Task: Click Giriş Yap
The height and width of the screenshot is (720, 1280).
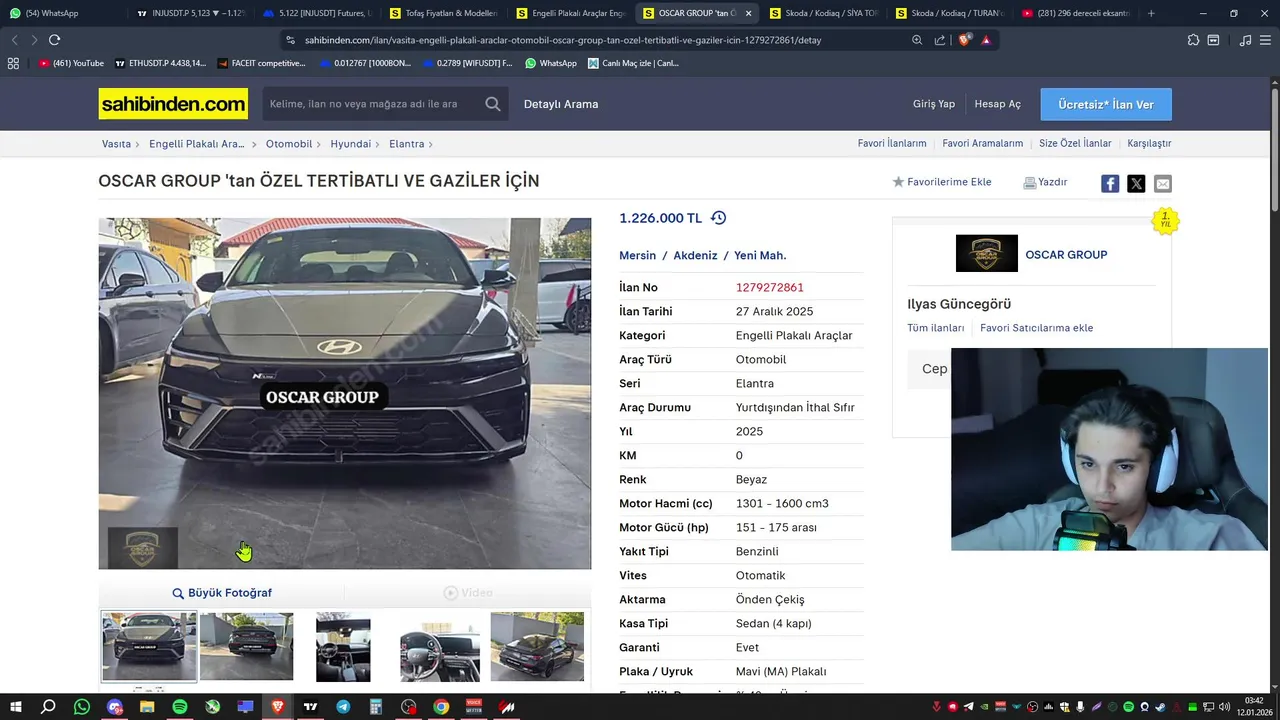Action: pos(934,104)
